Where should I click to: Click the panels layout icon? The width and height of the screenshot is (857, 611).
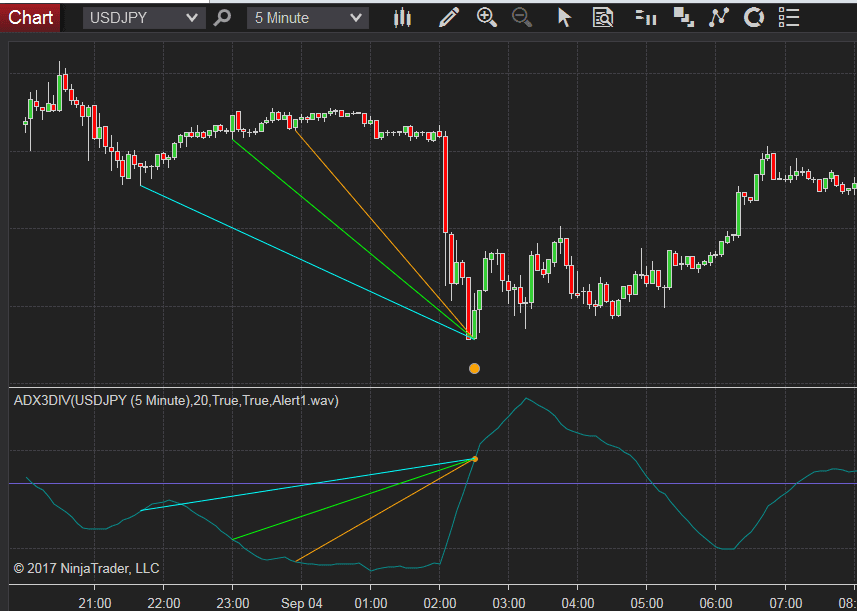click(683, 17)
